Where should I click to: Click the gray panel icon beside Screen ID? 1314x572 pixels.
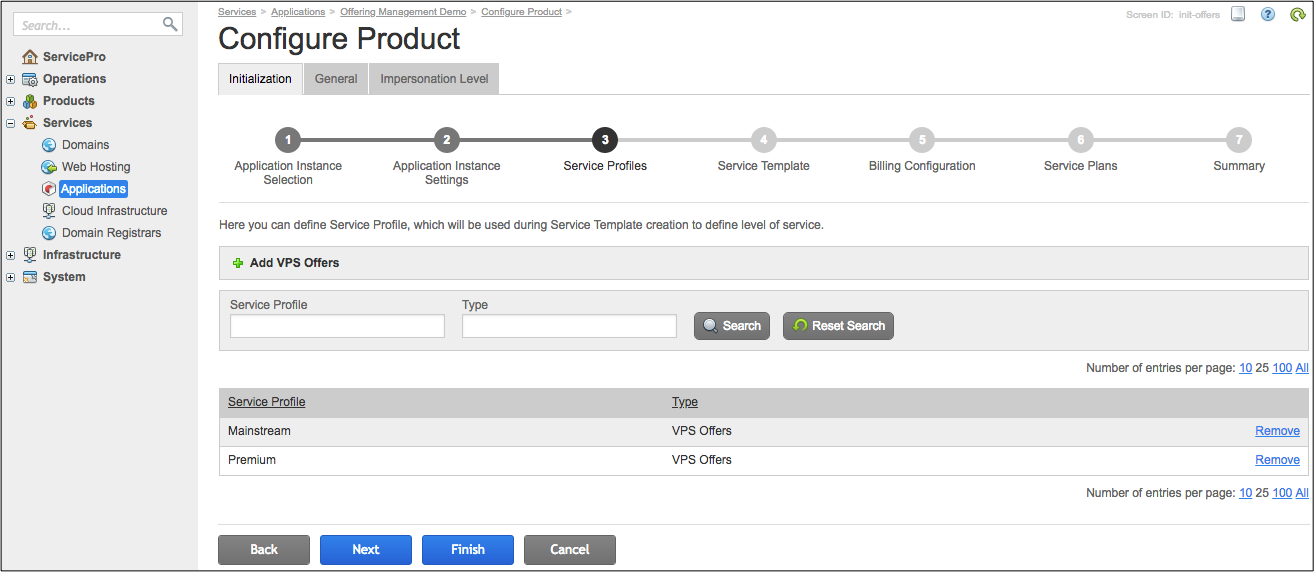click(x=1238, y=15)
